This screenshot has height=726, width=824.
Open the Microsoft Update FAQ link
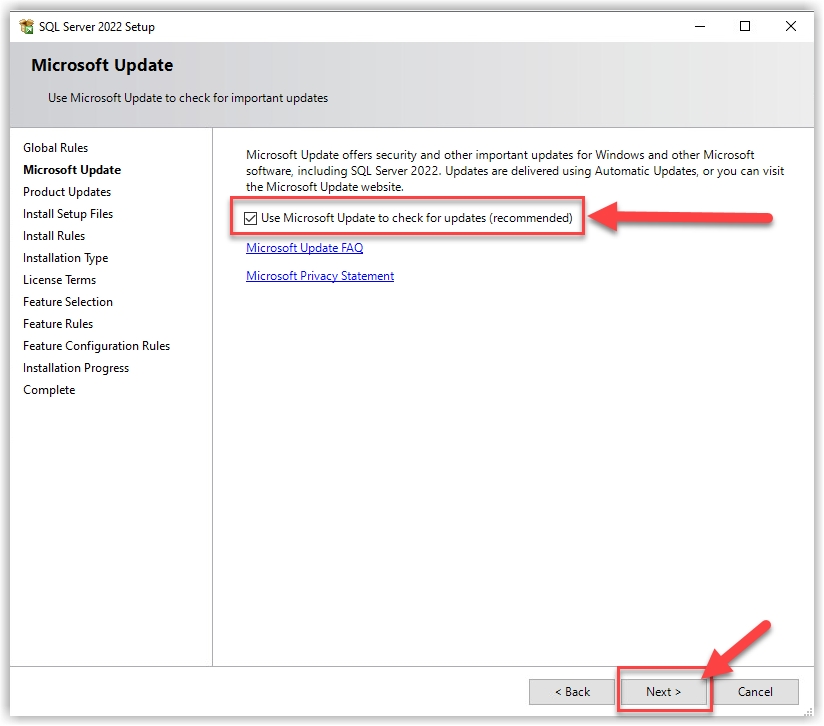[304, 247]
